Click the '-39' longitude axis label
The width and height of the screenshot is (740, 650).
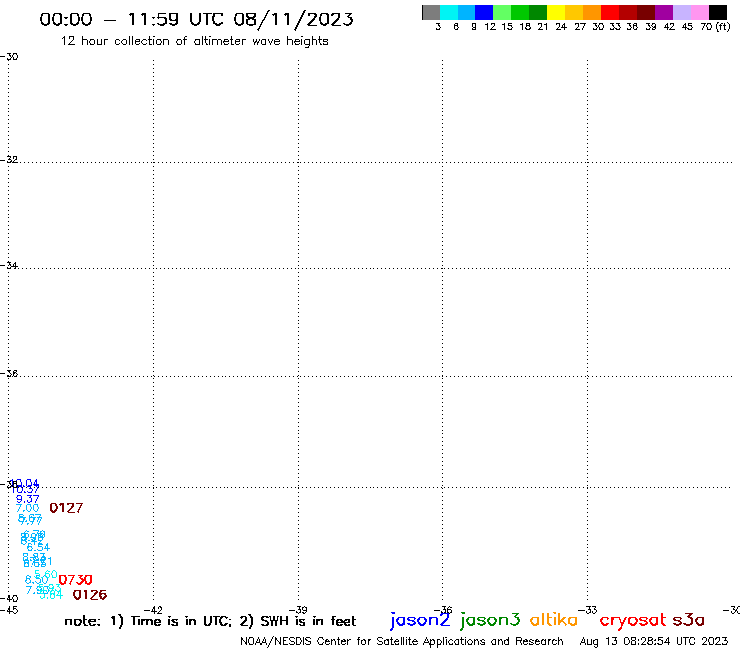(x=298, y=610)
